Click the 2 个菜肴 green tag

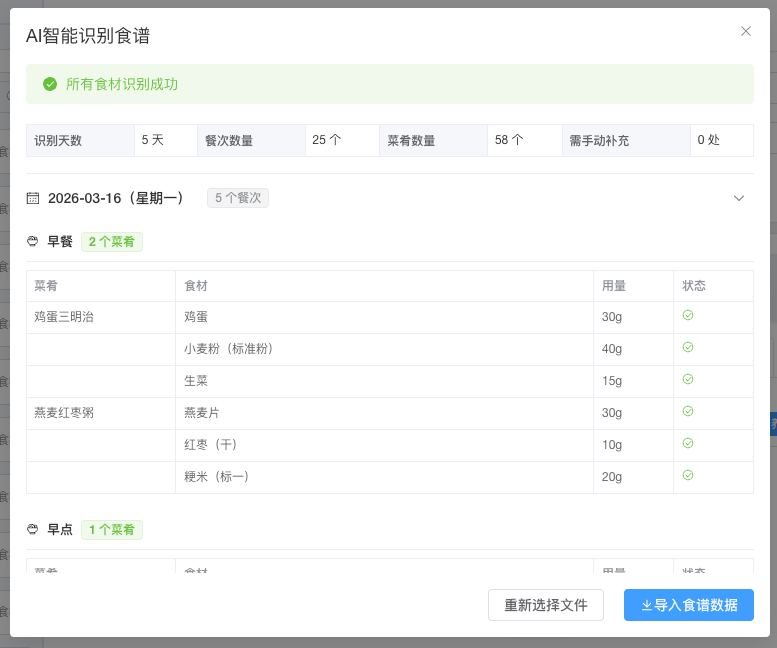(x=112, y=242)
